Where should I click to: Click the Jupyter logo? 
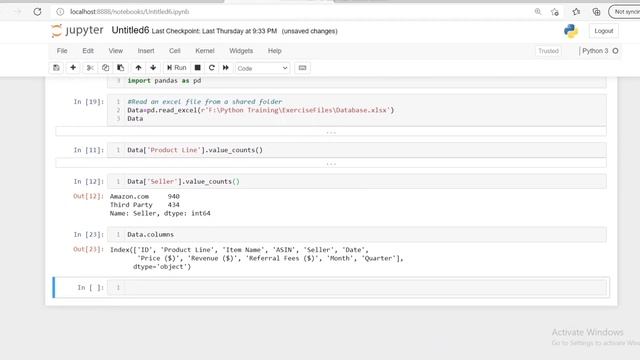(77, 31)
